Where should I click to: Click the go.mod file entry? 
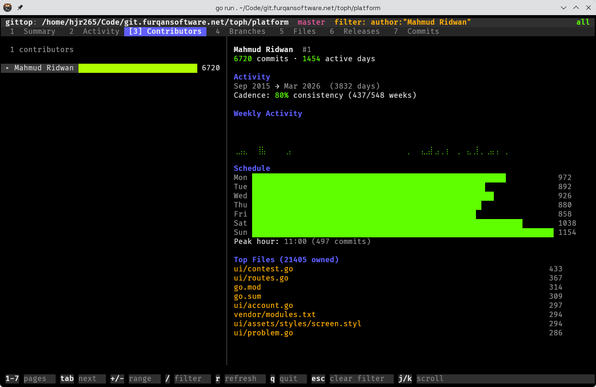click(x=247, y=287)
